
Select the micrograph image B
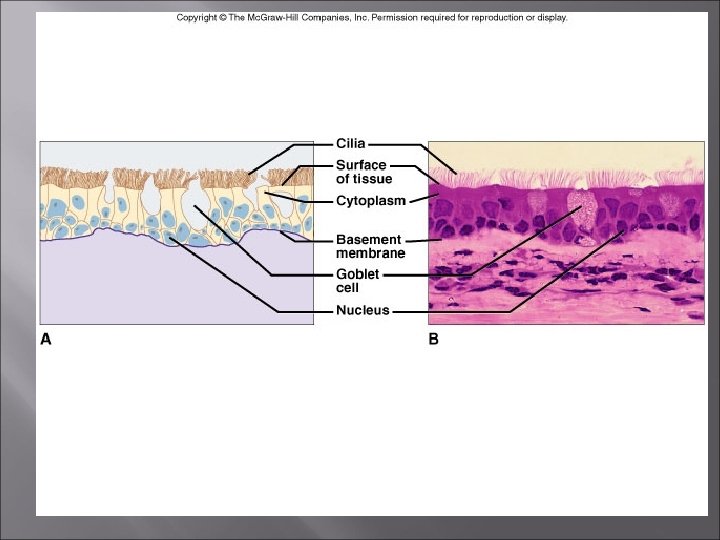click(x=566, y=233)
